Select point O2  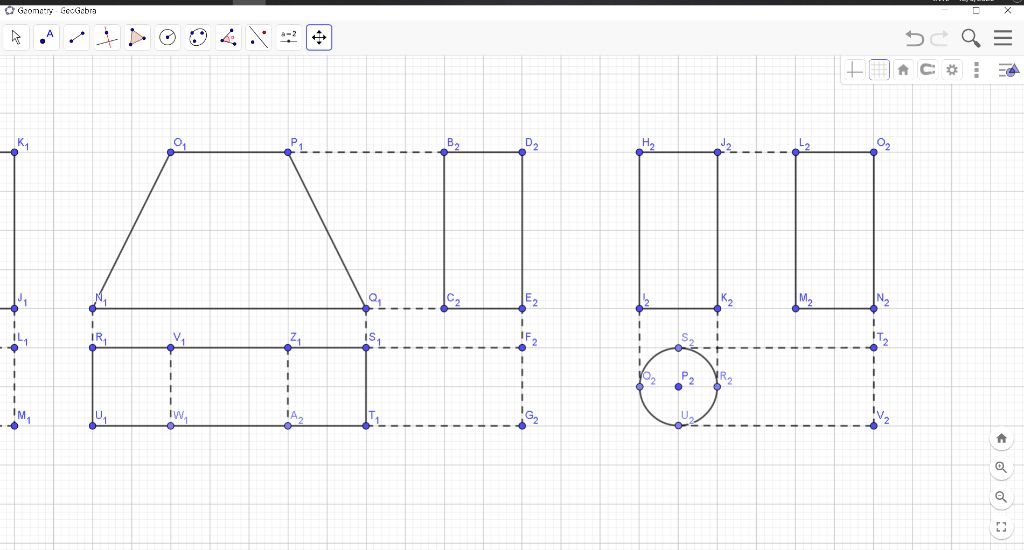click(x=874, y=152)
